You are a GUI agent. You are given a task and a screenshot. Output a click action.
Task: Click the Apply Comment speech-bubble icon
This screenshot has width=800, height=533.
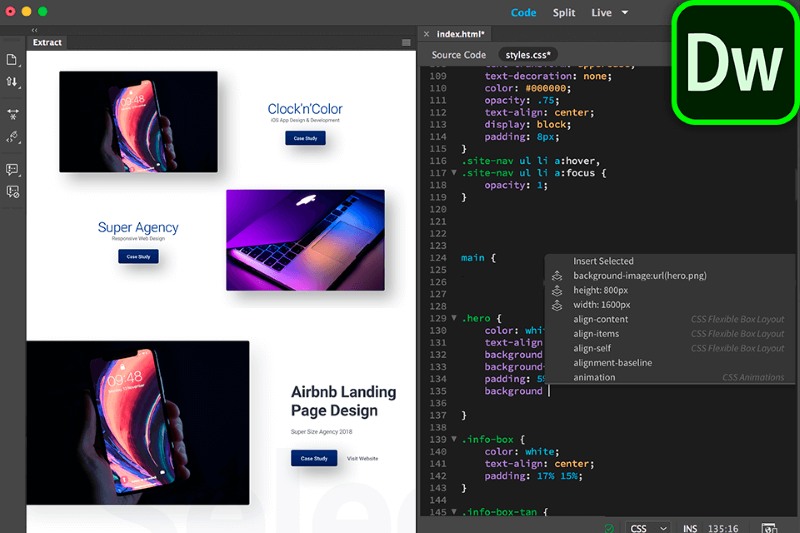click(x=12, y=169)
